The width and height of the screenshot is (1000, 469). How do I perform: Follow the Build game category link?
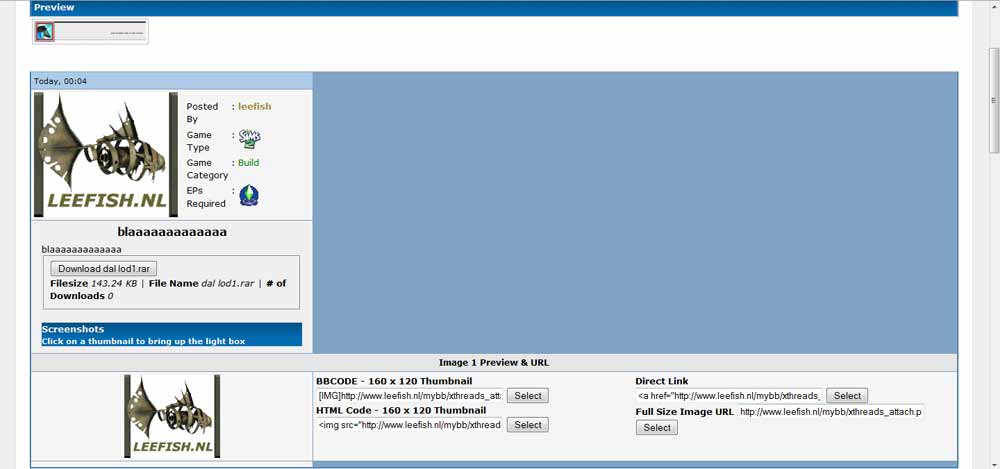click(x=248, y=162)
